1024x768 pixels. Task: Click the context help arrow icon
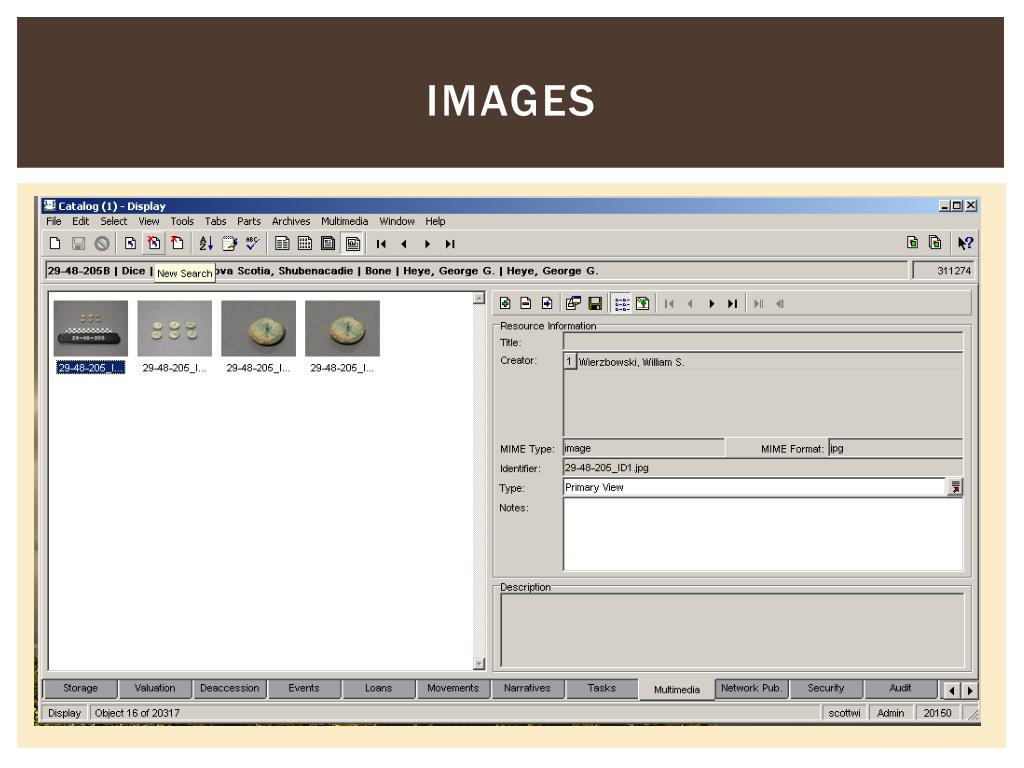pyautogui.click(x=964, y=243)
